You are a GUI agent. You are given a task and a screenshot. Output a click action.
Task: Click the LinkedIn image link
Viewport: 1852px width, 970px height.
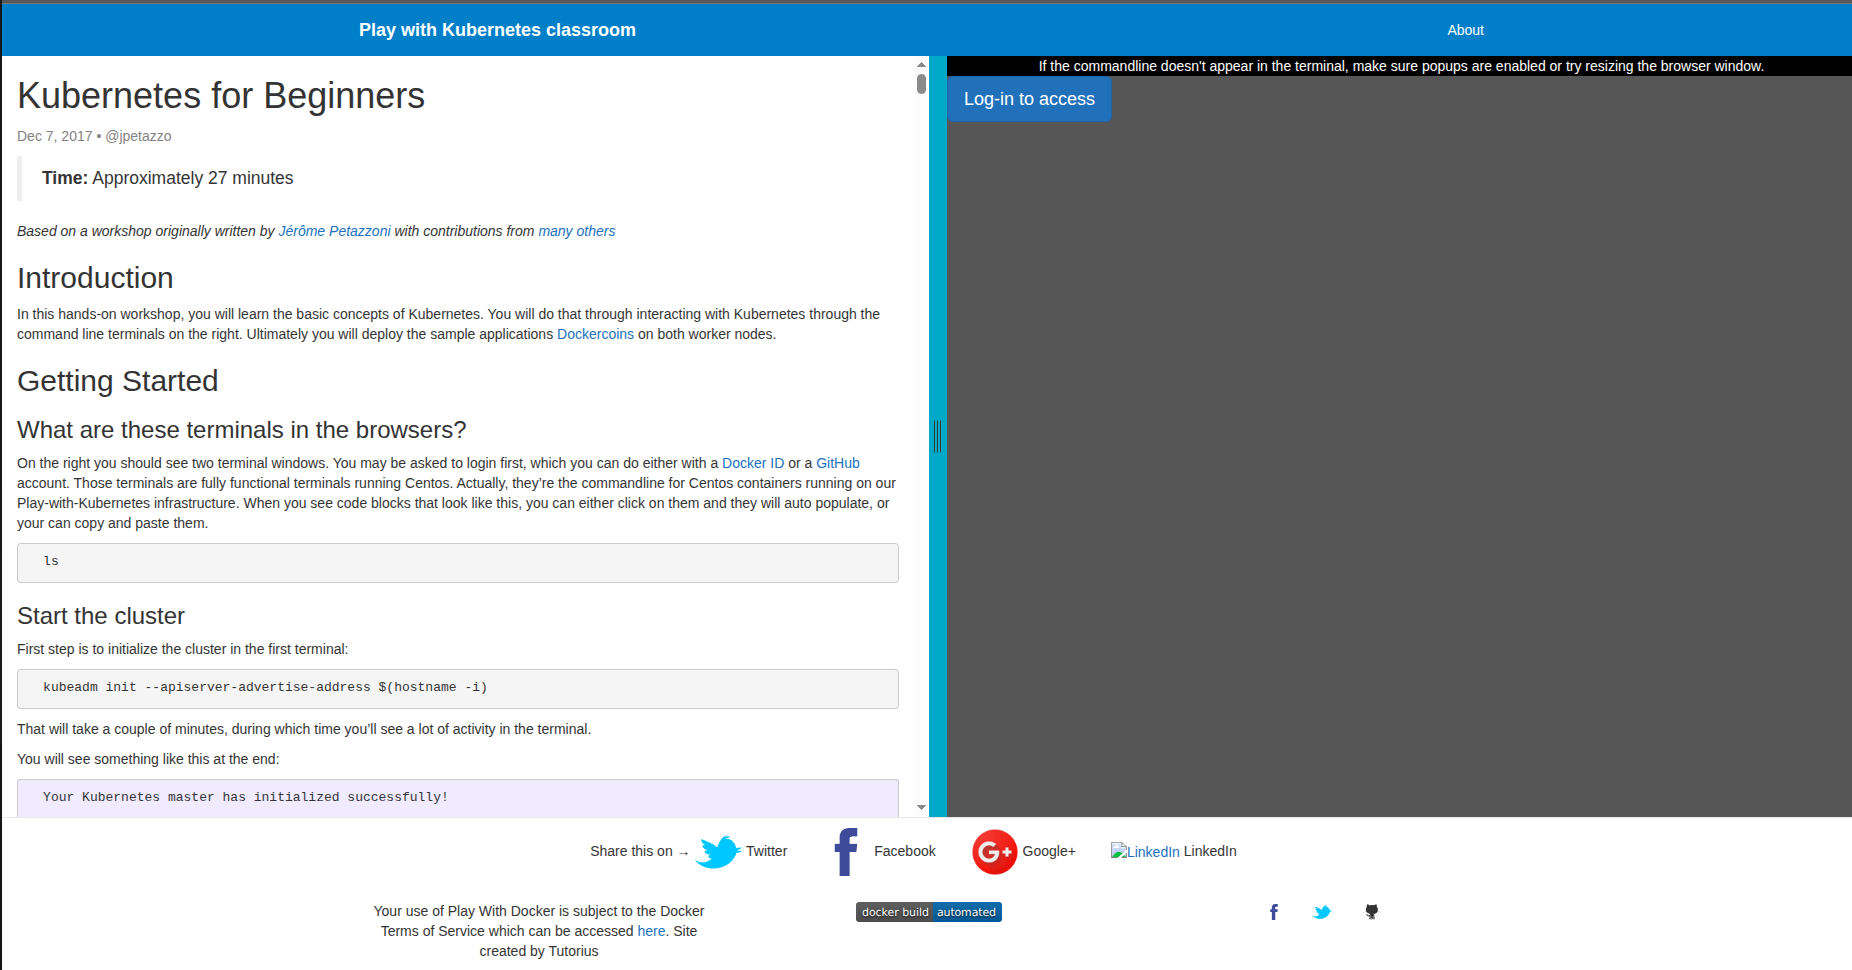(x=1145, y=852)
